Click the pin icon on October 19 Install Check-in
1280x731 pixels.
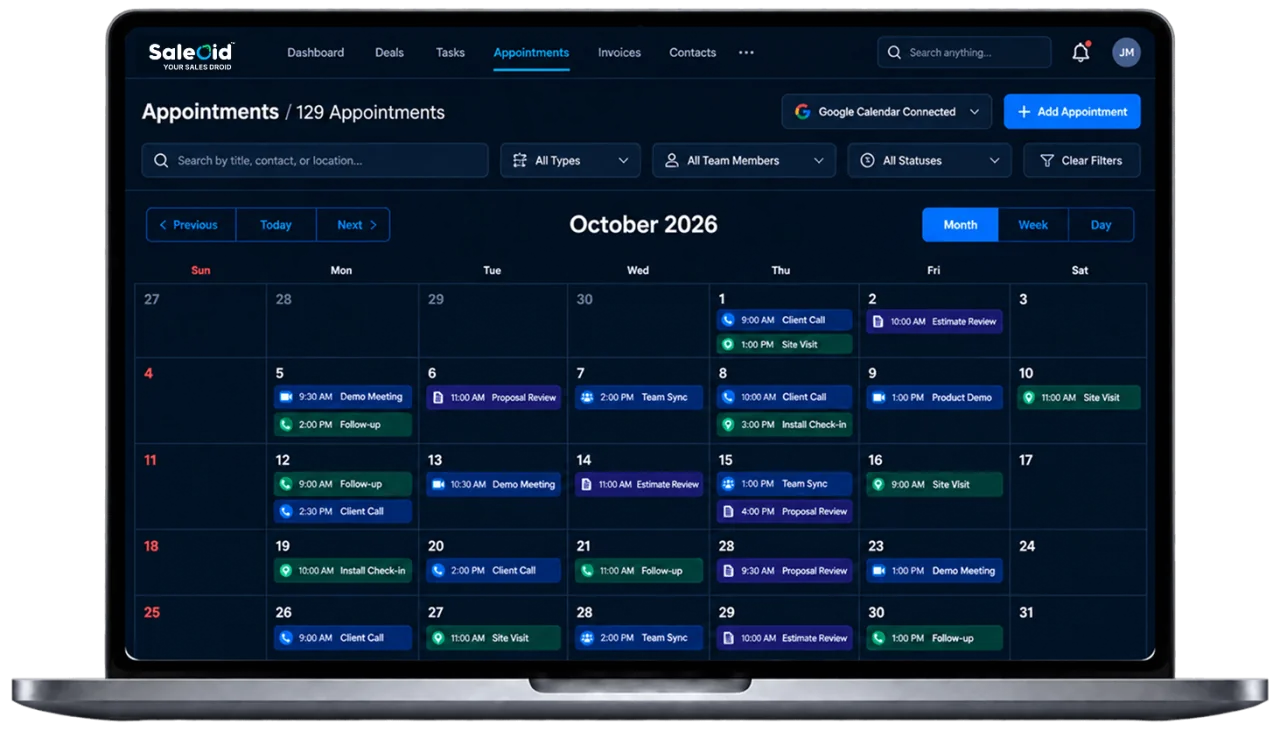click(x=286, y=571)
